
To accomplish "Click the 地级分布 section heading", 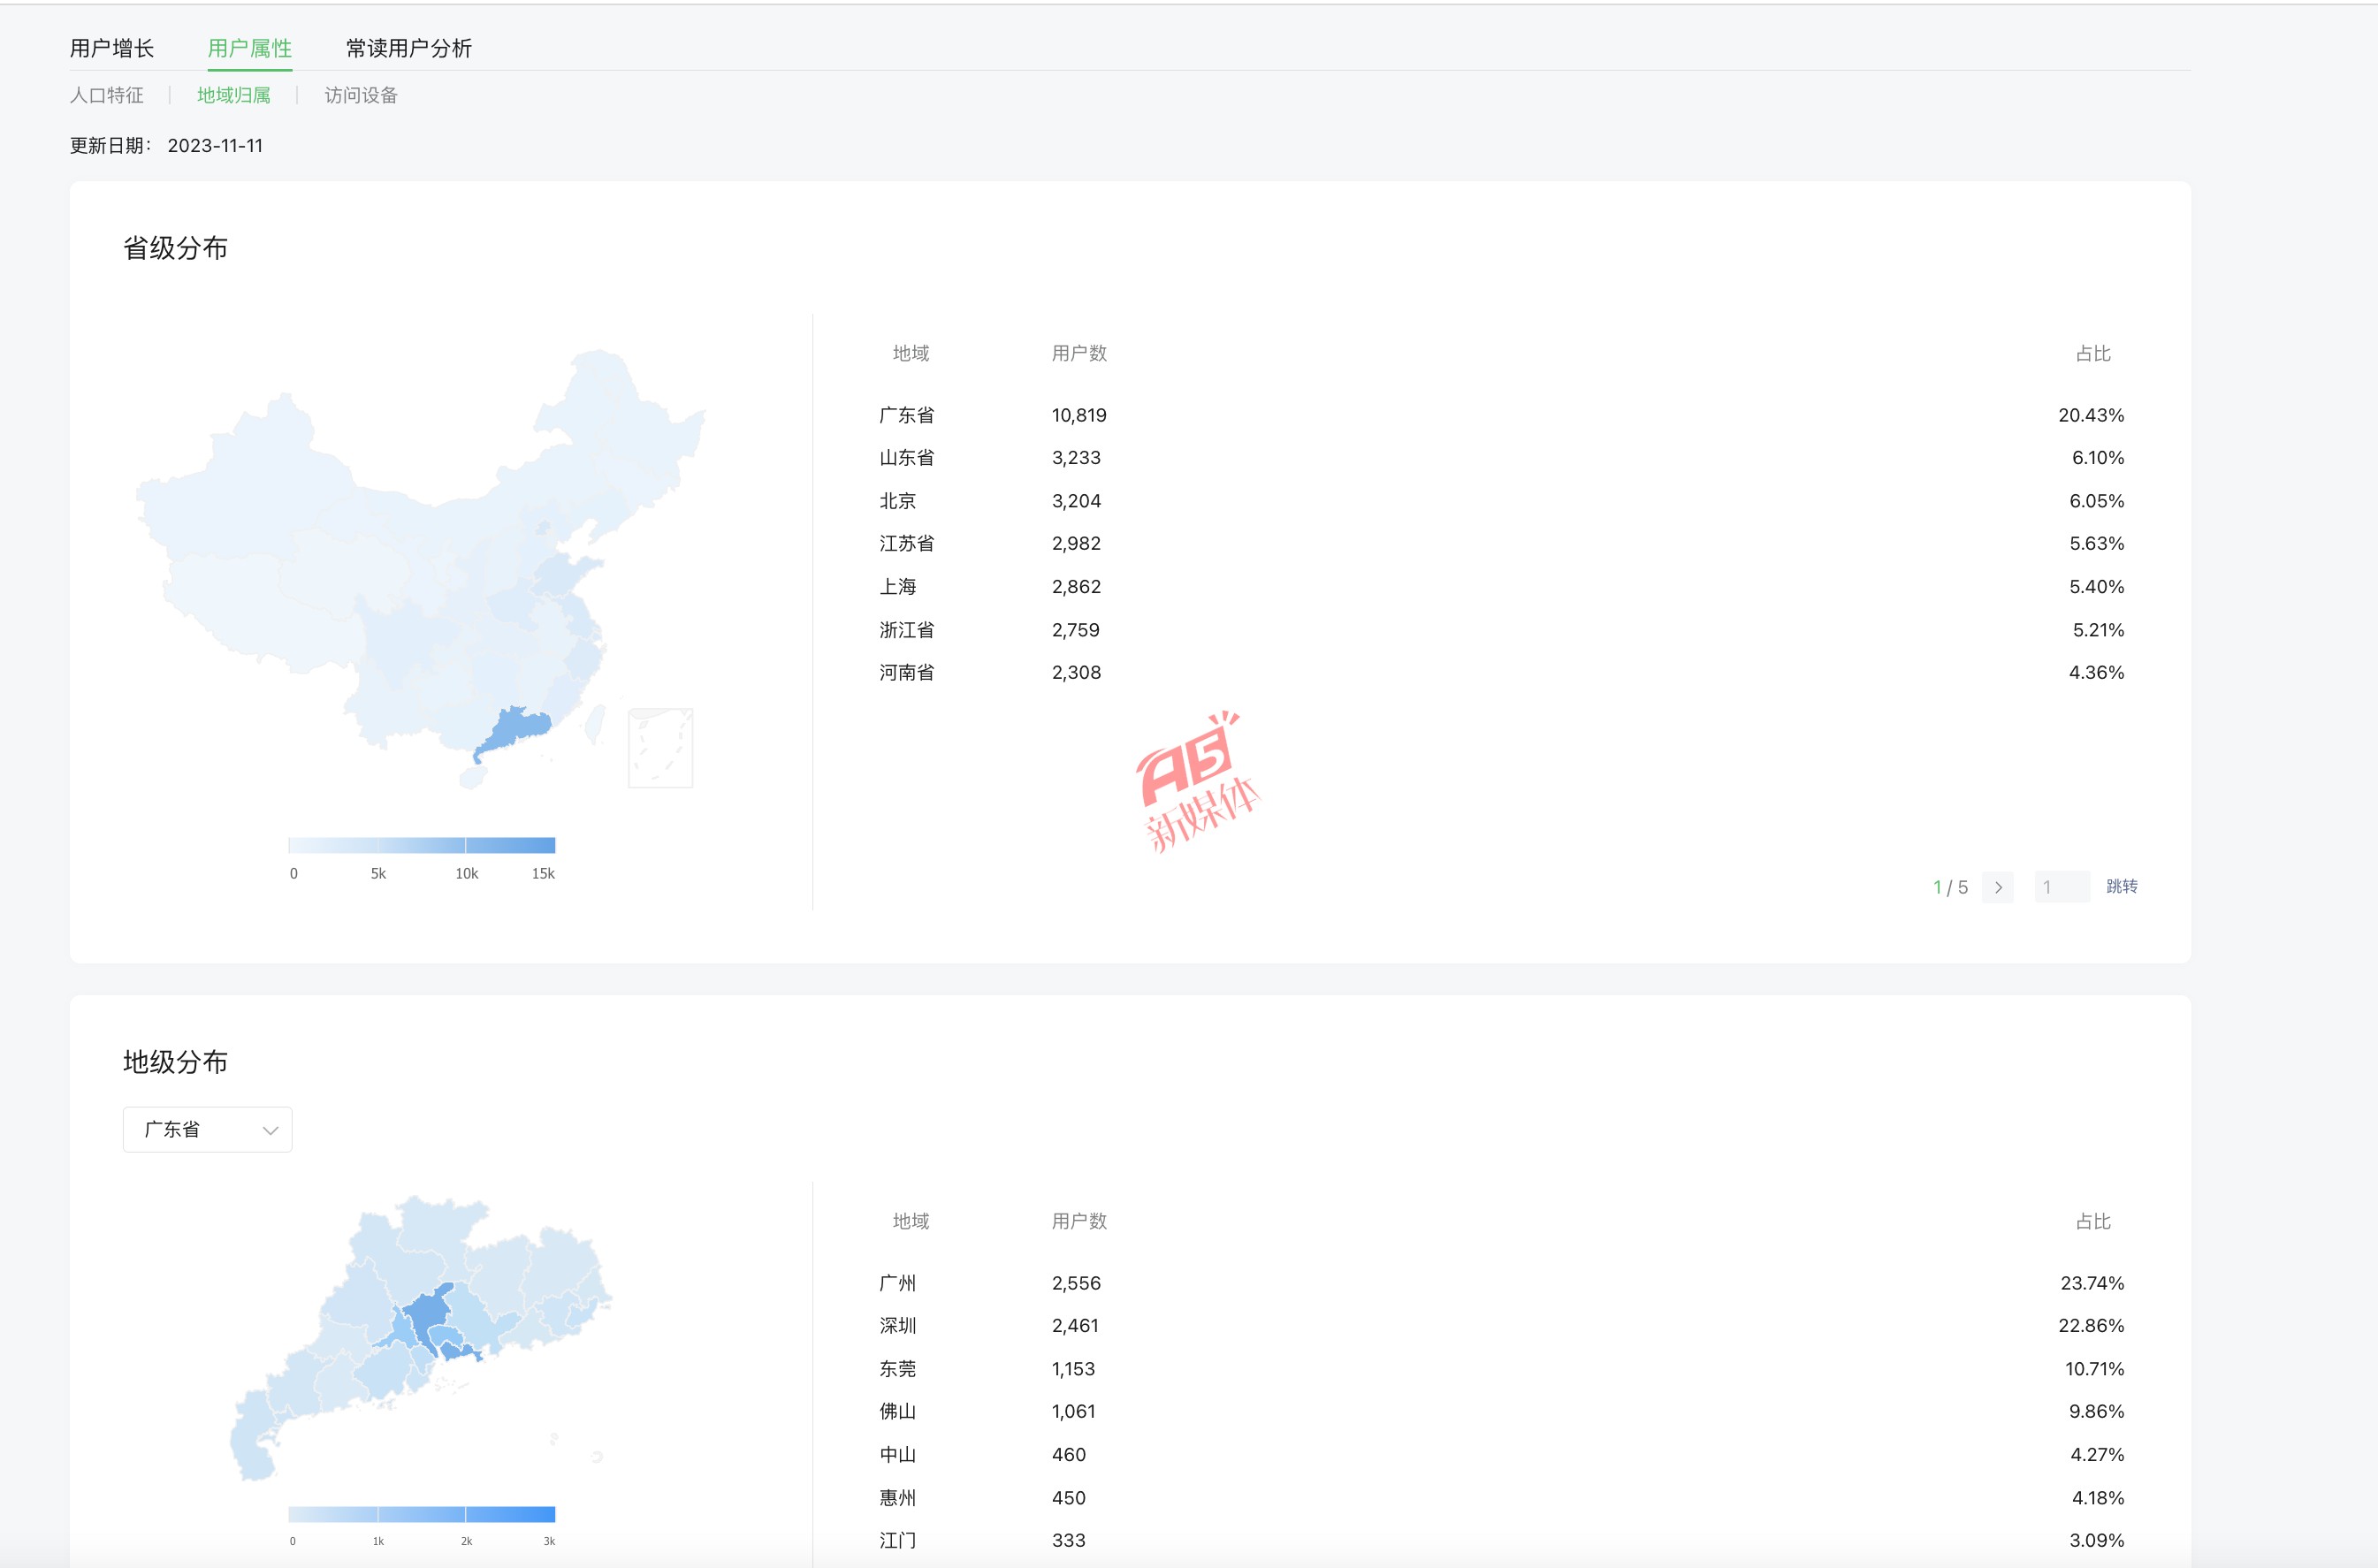I will pyautogui.click(x=175, y=1062).
